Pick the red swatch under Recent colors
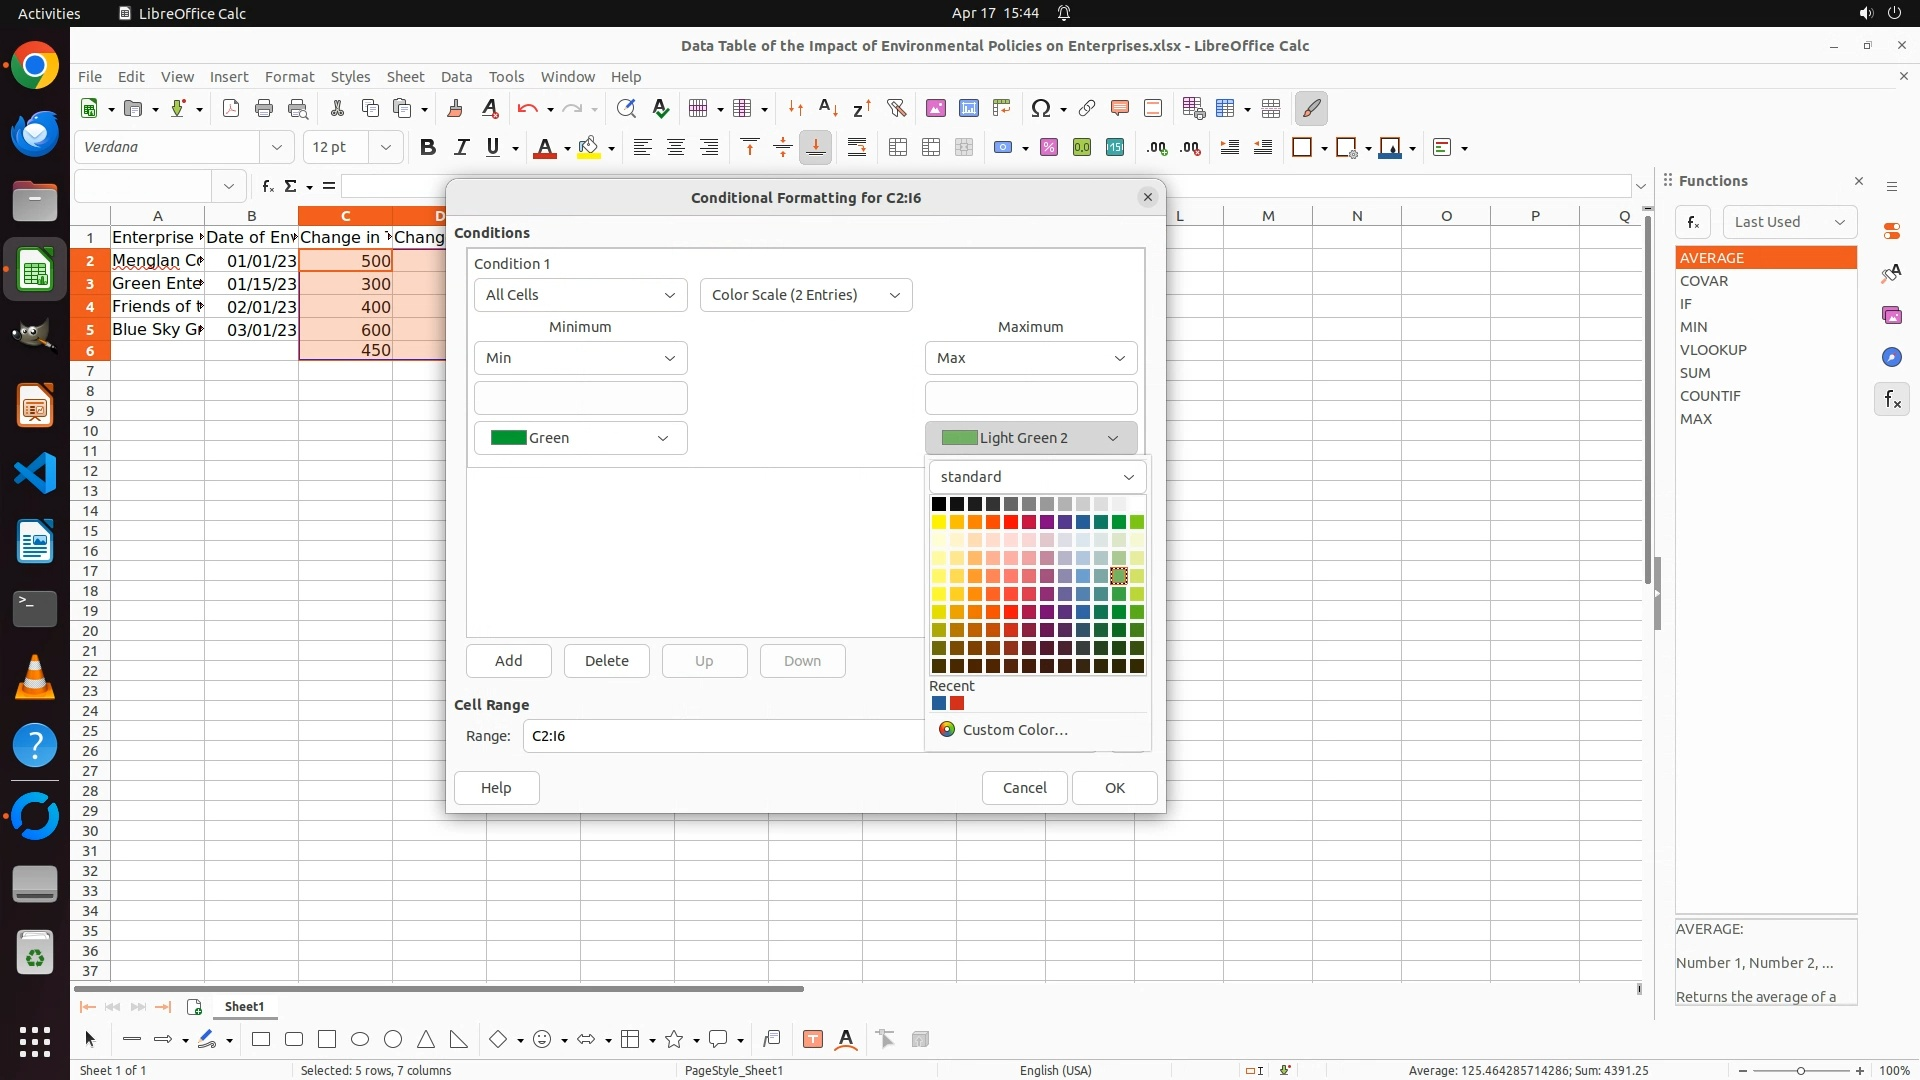Screen dimensions: 1920x1080 [957, 704]
